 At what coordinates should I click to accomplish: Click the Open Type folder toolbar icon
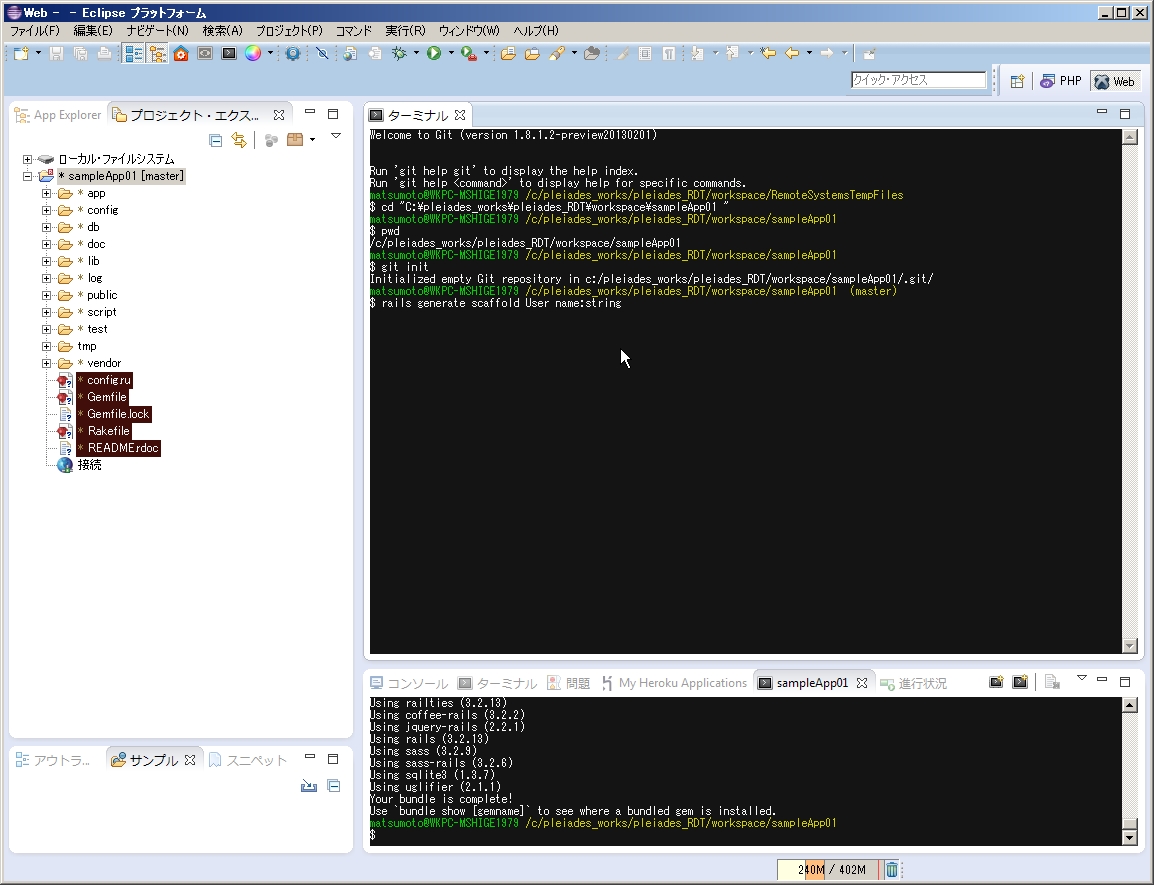point(508,53)
